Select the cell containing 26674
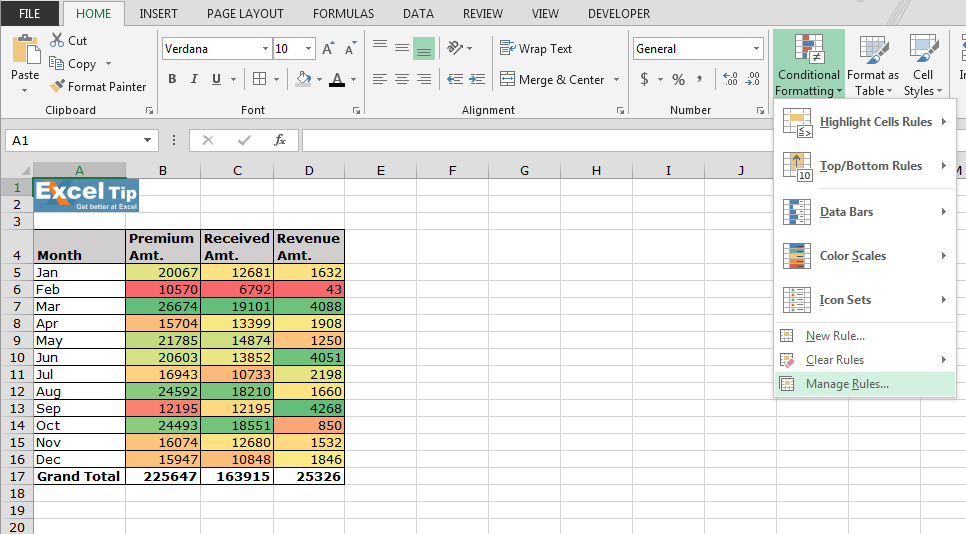 click(163, 307)
